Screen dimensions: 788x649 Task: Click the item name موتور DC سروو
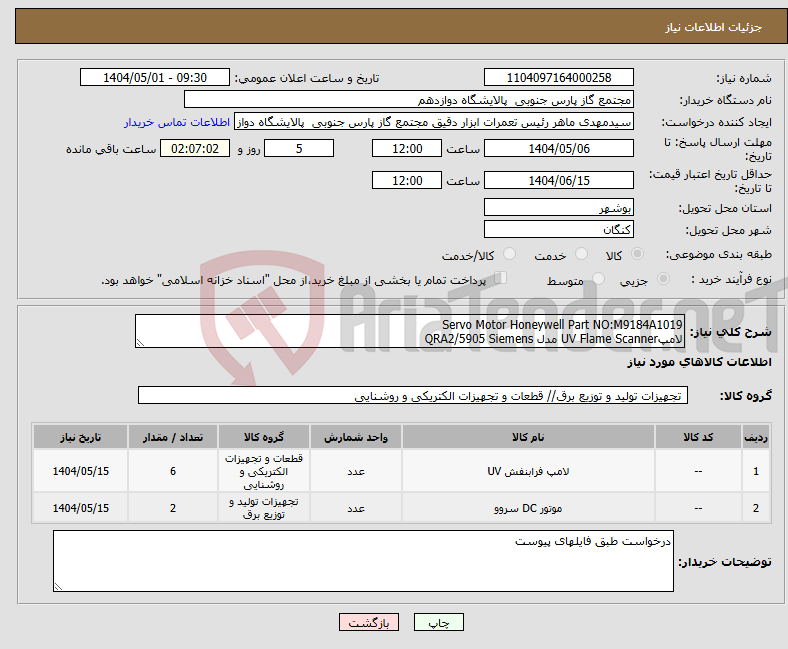528,508
